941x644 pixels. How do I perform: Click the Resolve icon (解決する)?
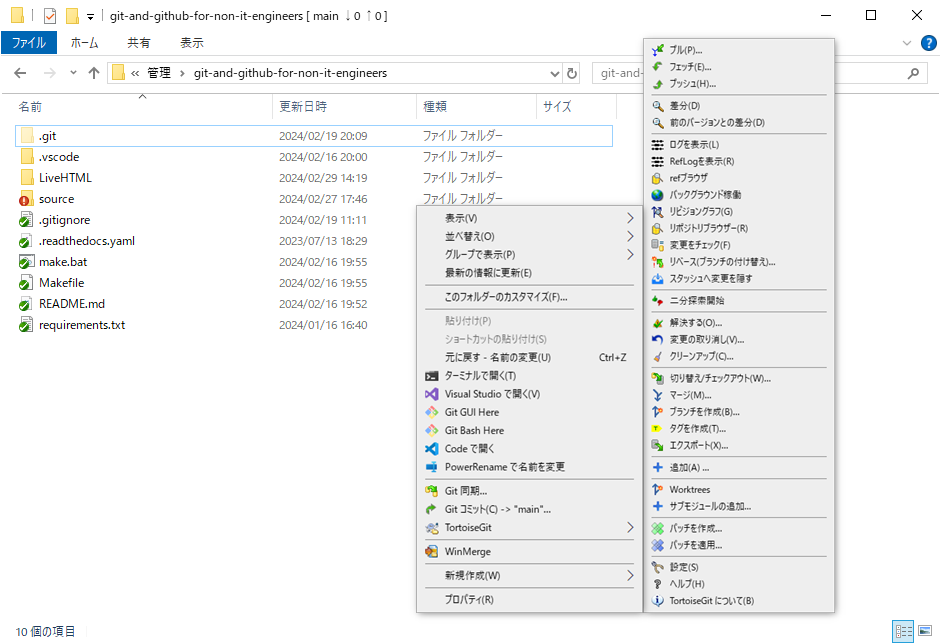[x=658, y=323]
